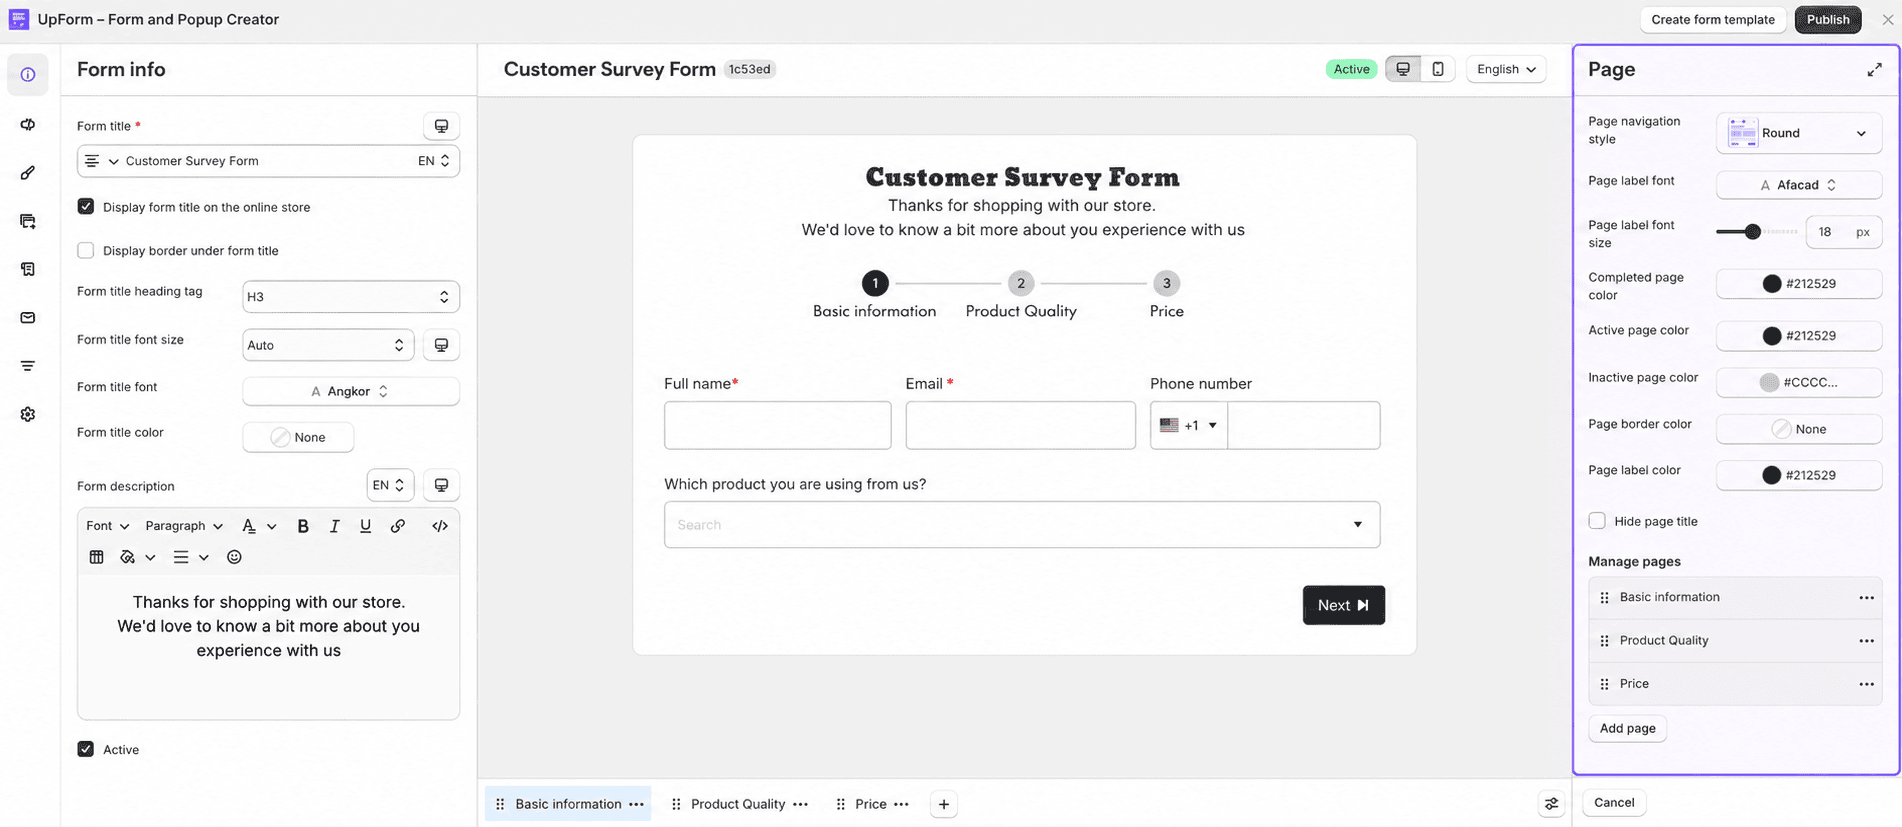This screenshot has width=1902, height=827.
Task: Check Hide page title
Action: [1597, 521]
